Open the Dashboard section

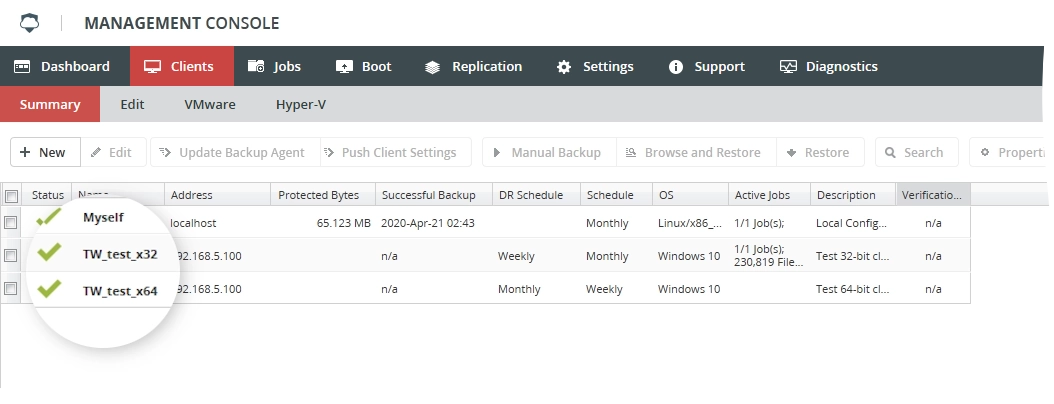point(62,67)
